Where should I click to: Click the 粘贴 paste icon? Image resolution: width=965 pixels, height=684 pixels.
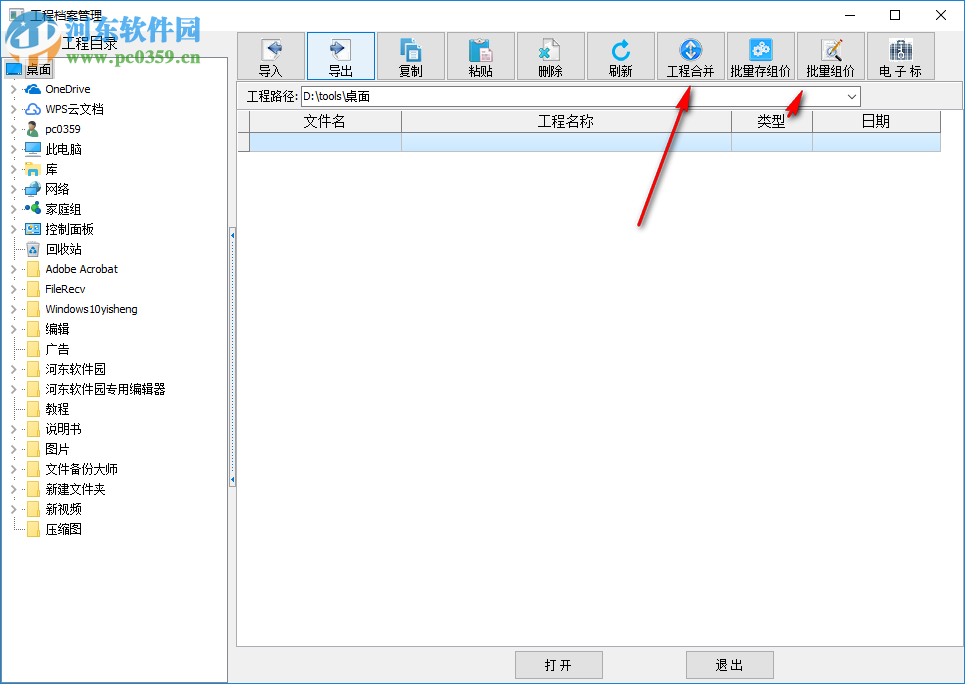480,56
